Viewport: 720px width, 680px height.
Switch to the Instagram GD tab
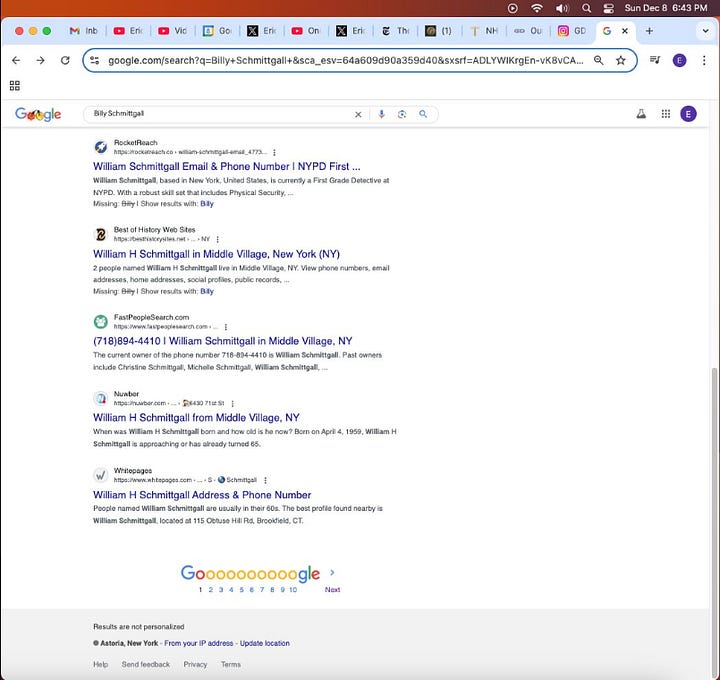[x=572, y=31]
